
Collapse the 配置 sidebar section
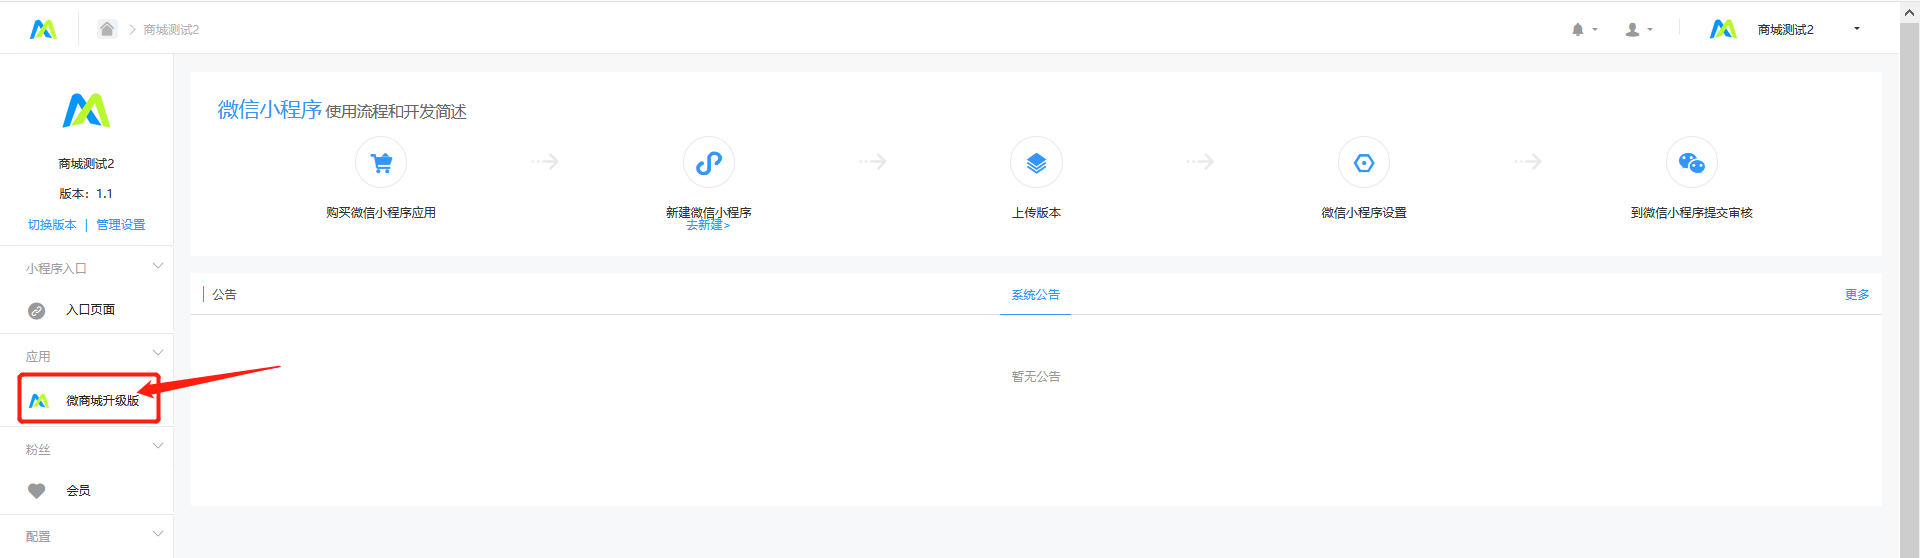click(158, 534)
